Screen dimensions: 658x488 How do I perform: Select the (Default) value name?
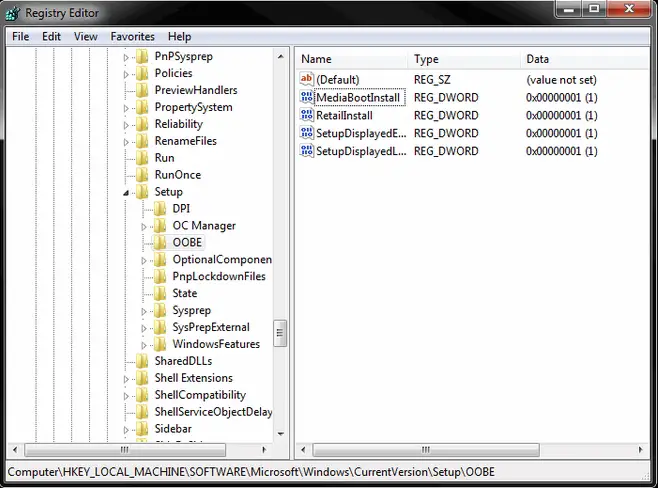[x=338, y=80]
